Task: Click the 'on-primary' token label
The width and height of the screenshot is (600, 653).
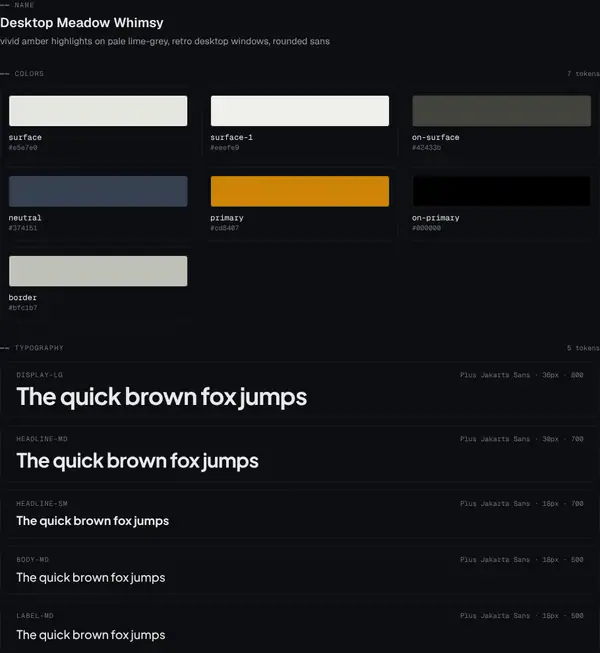Action: click(436, 218)
